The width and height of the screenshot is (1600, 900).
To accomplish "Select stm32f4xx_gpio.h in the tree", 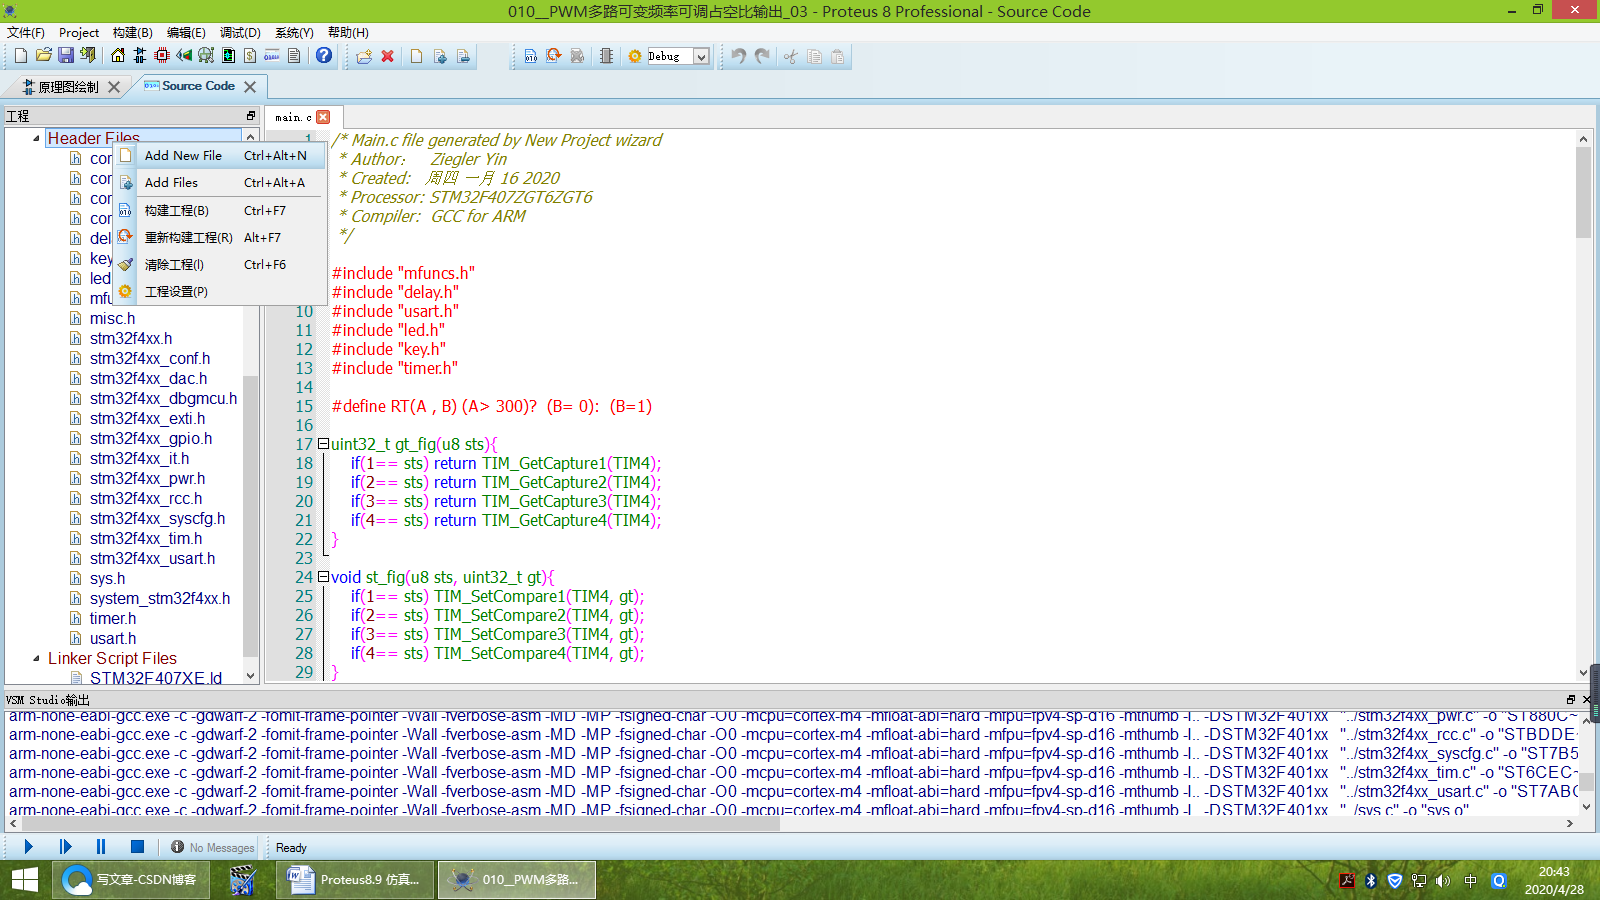I will pyautogui.click(x=151, y=438).
